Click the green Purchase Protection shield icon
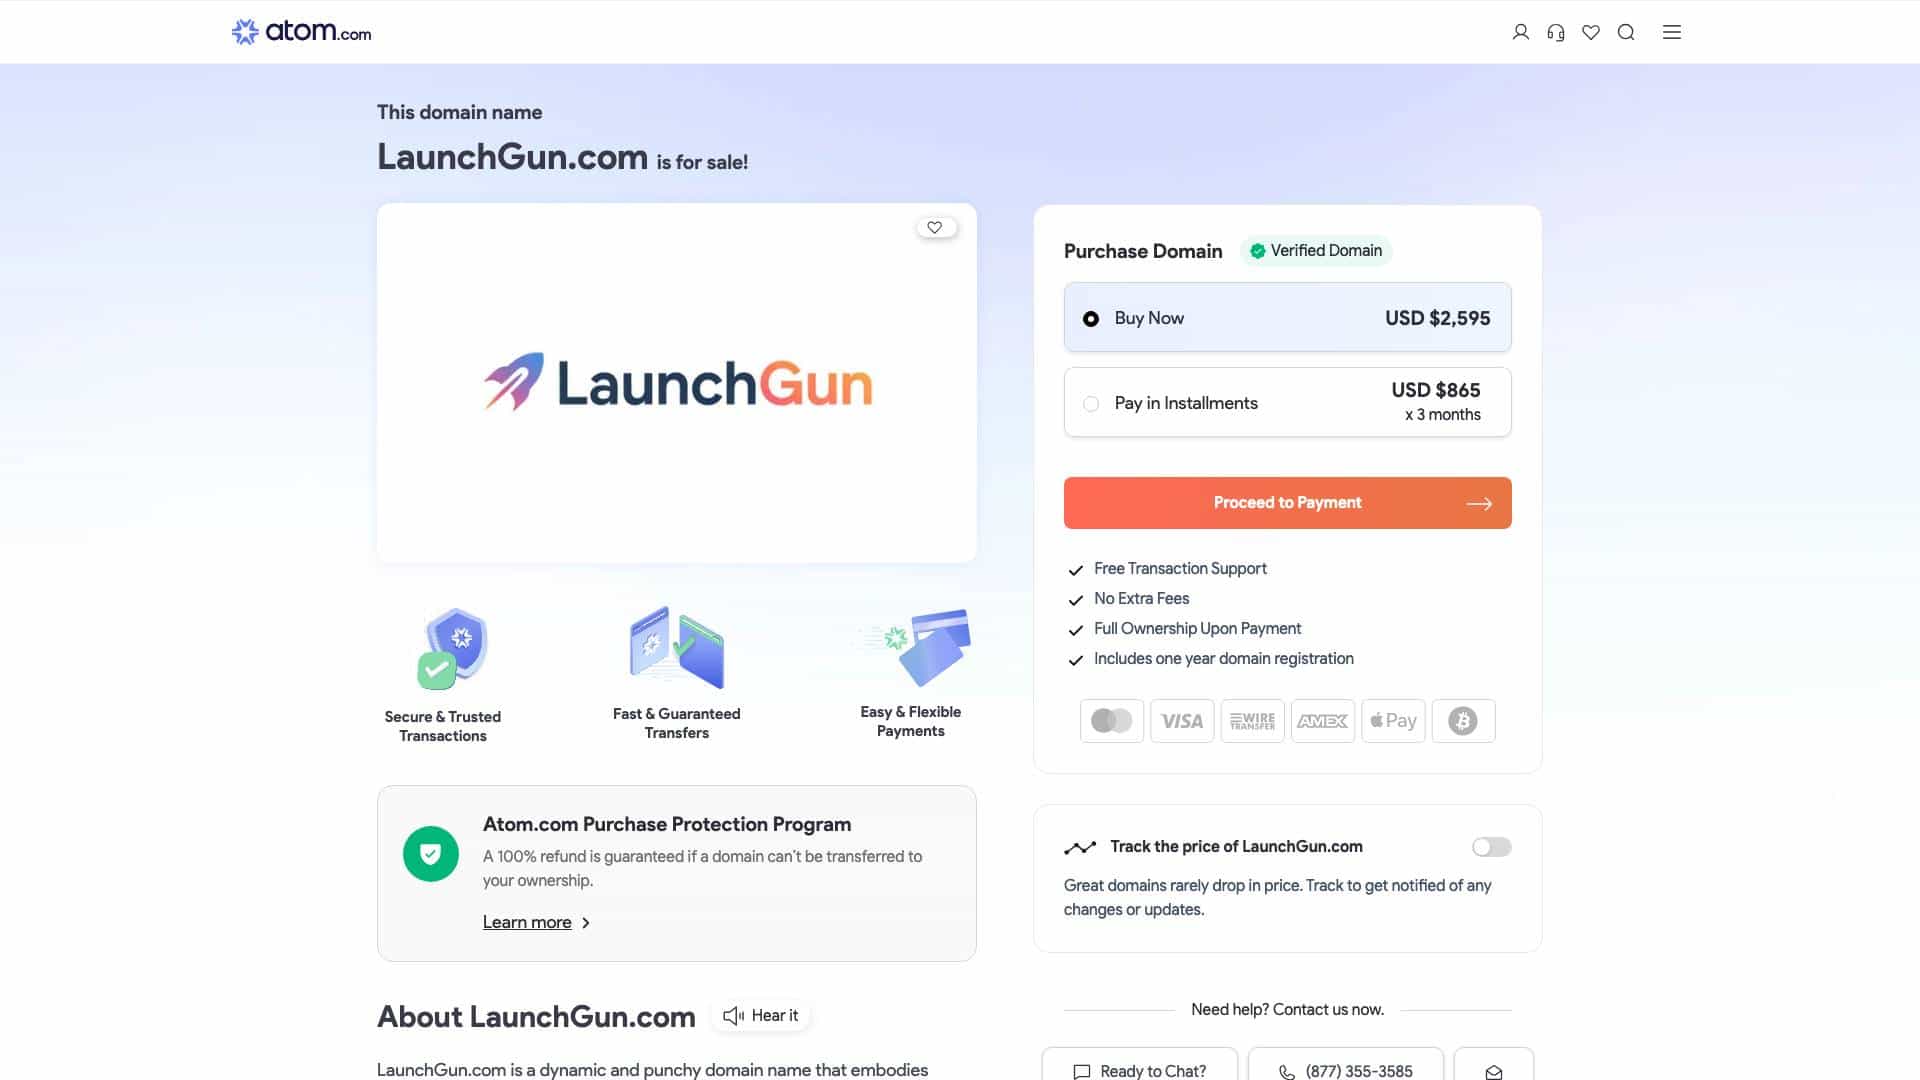 431,854
